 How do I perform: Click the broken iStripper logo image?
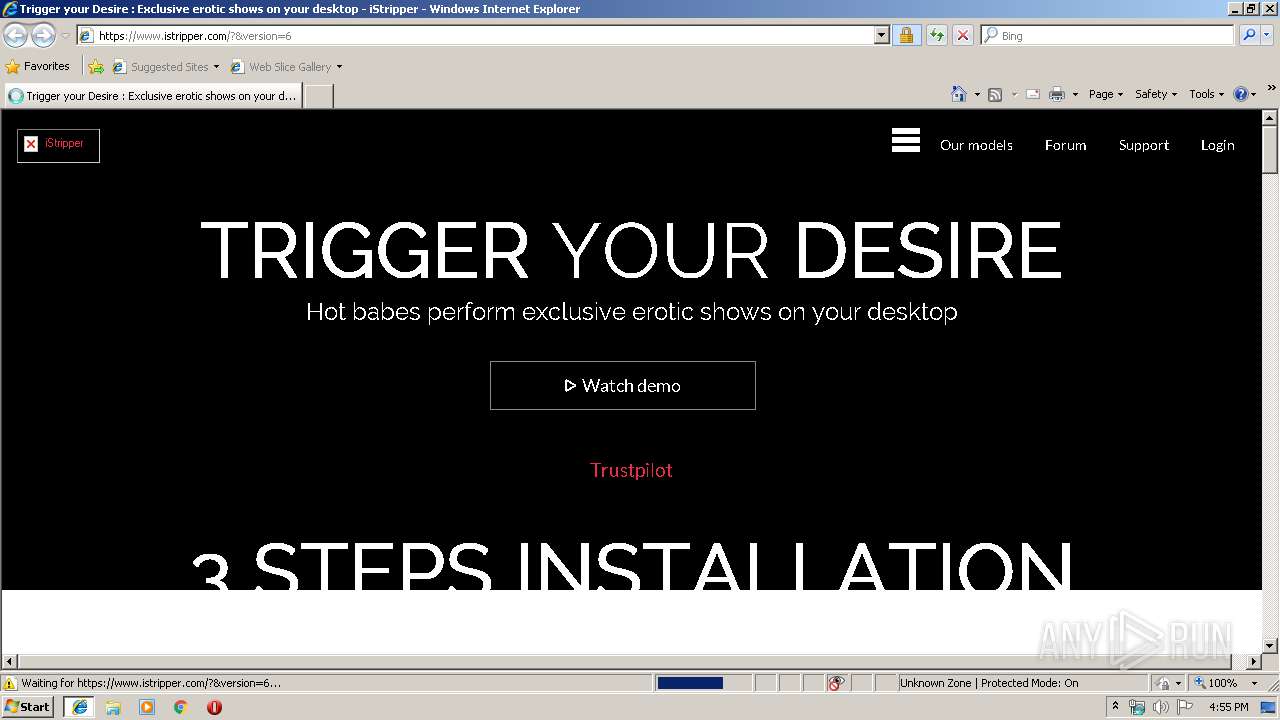(58, 145)
